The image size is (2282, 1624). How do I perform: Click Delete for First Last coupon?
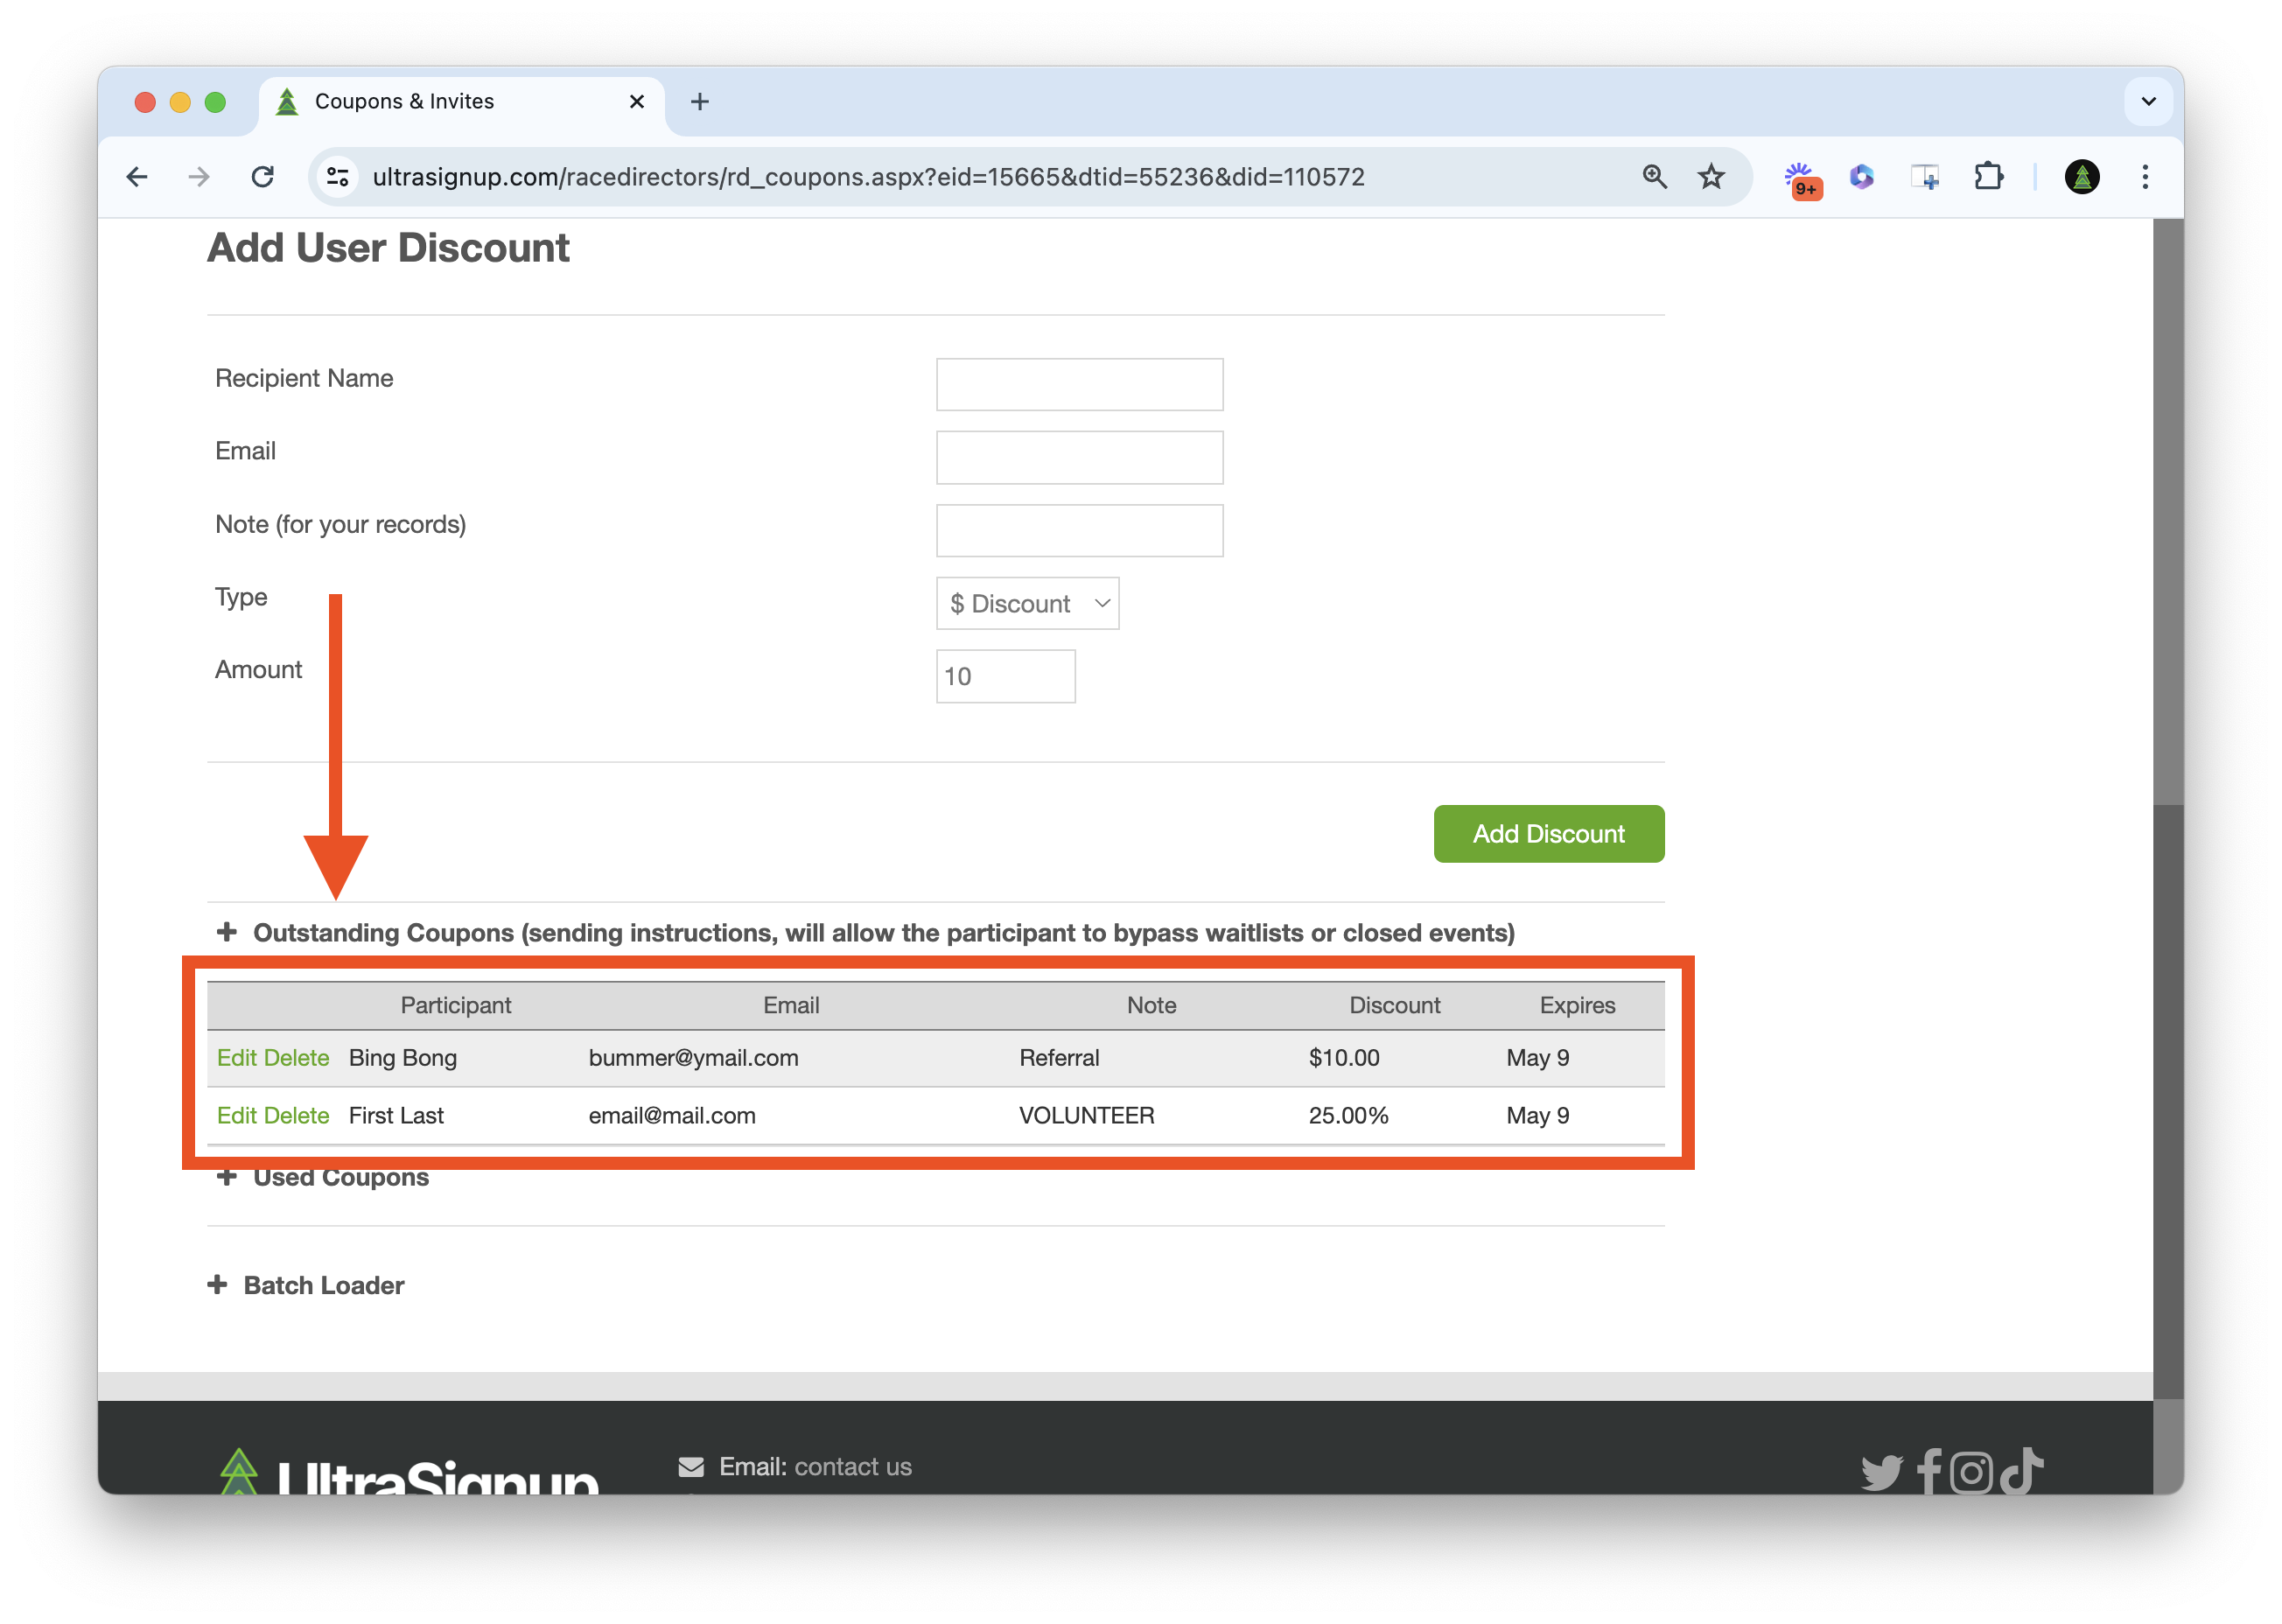pos(297,1115)
